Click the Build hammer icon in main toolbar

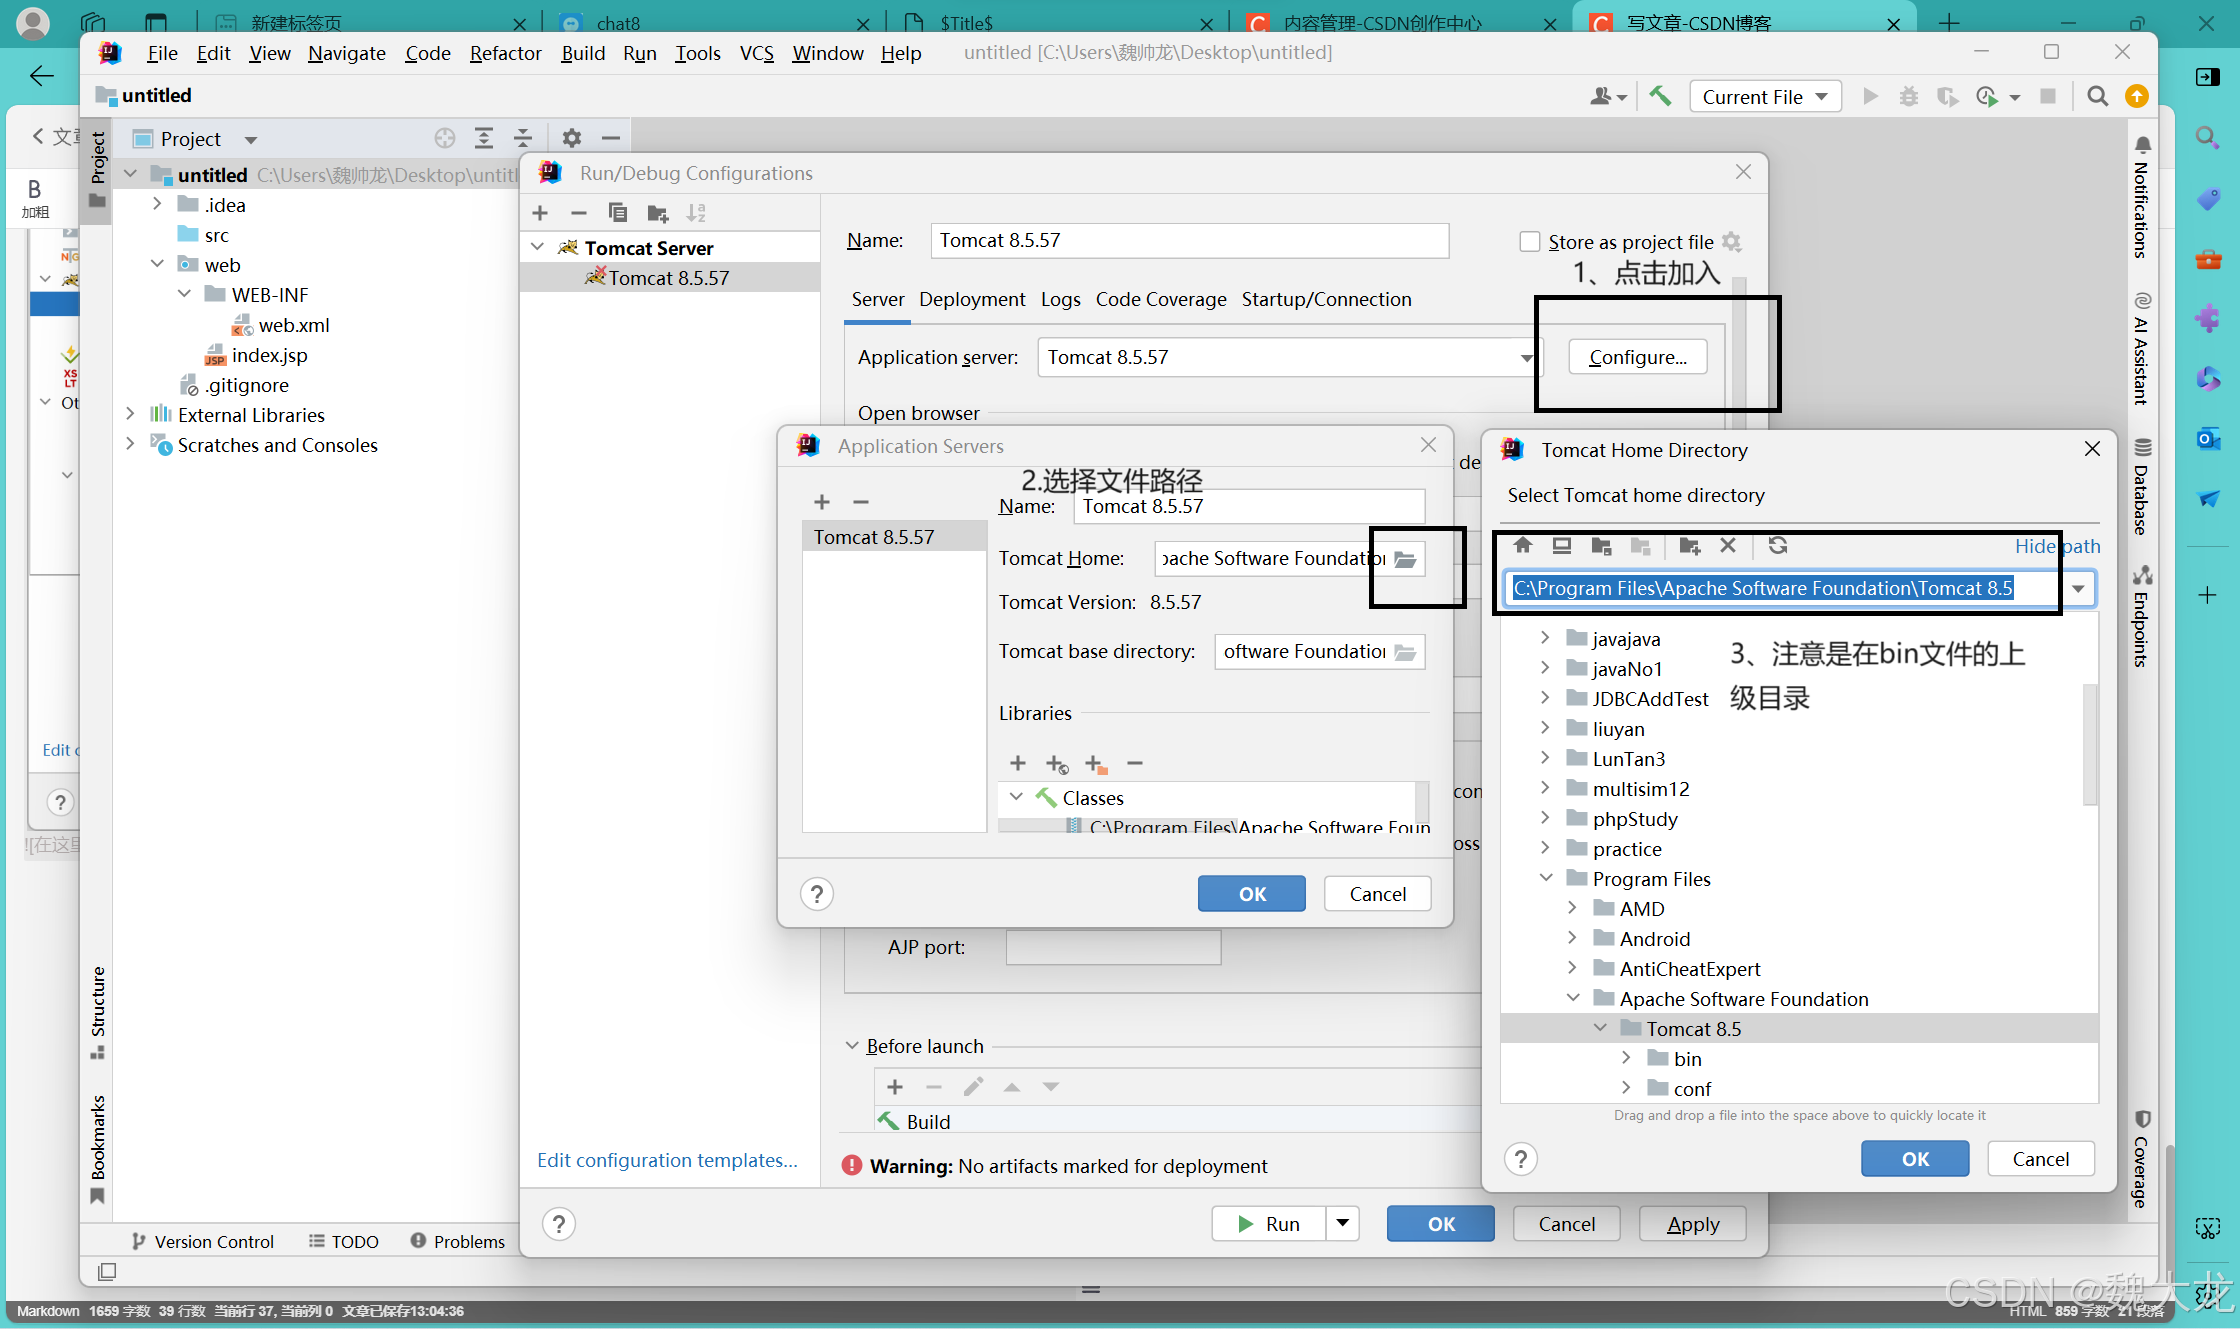(1660, 96)
